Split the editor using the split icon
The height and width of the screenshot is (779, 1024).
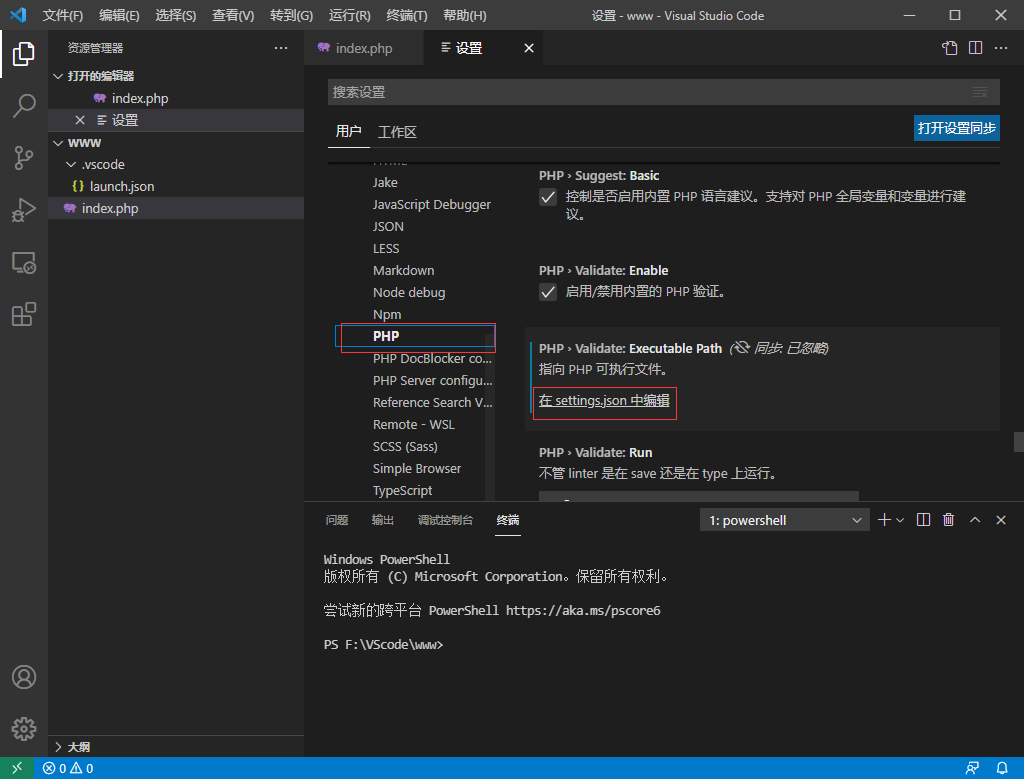(x=974, y=47)
